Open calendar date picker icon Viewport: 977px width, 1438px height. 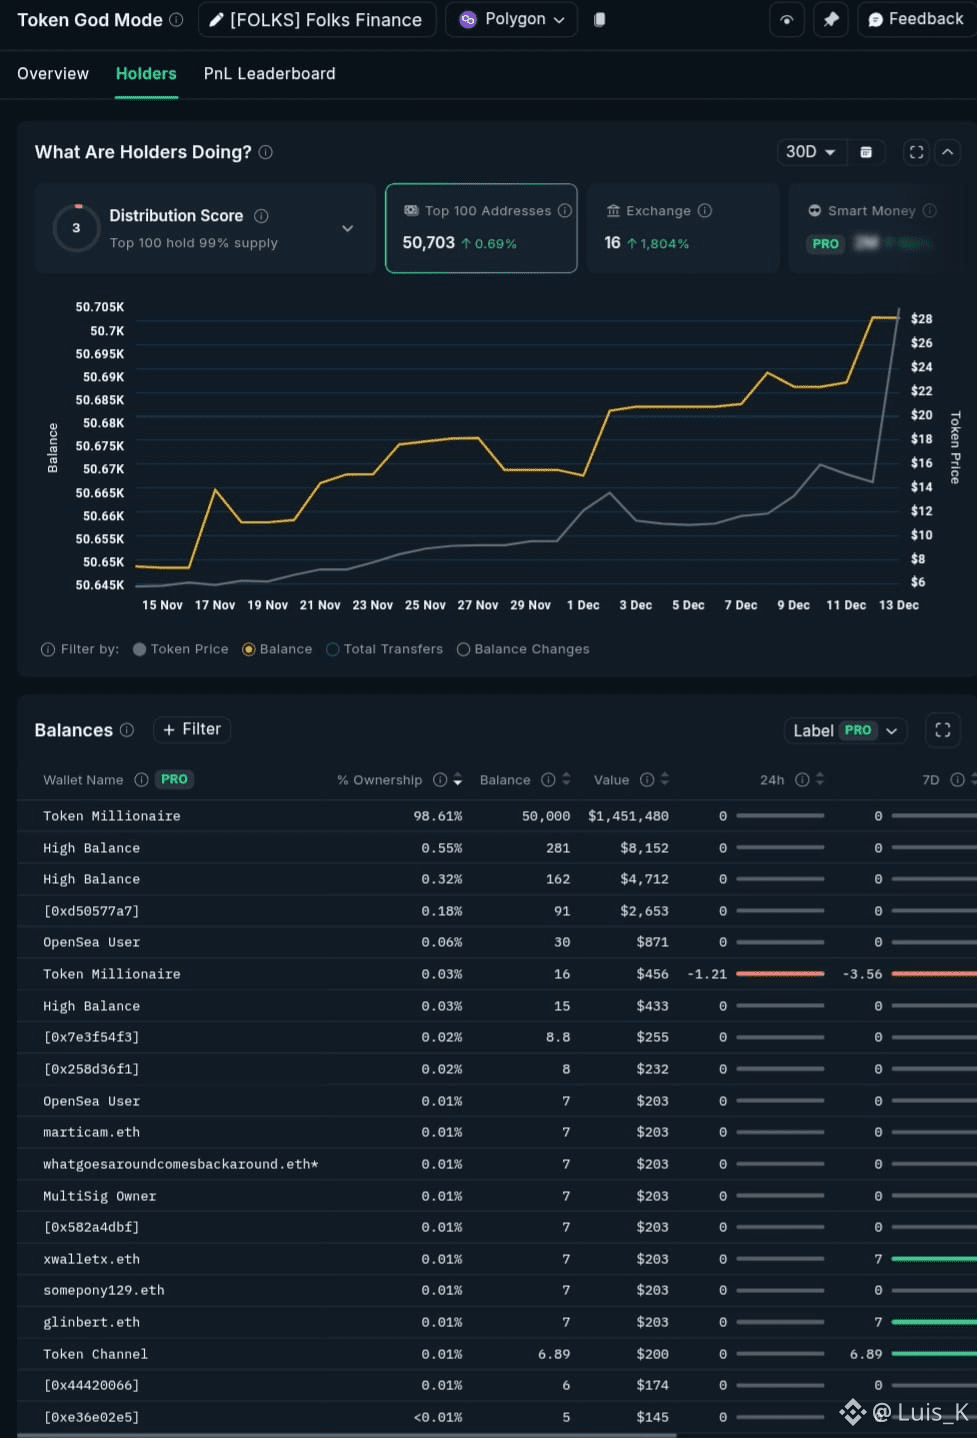pos(866,152)
